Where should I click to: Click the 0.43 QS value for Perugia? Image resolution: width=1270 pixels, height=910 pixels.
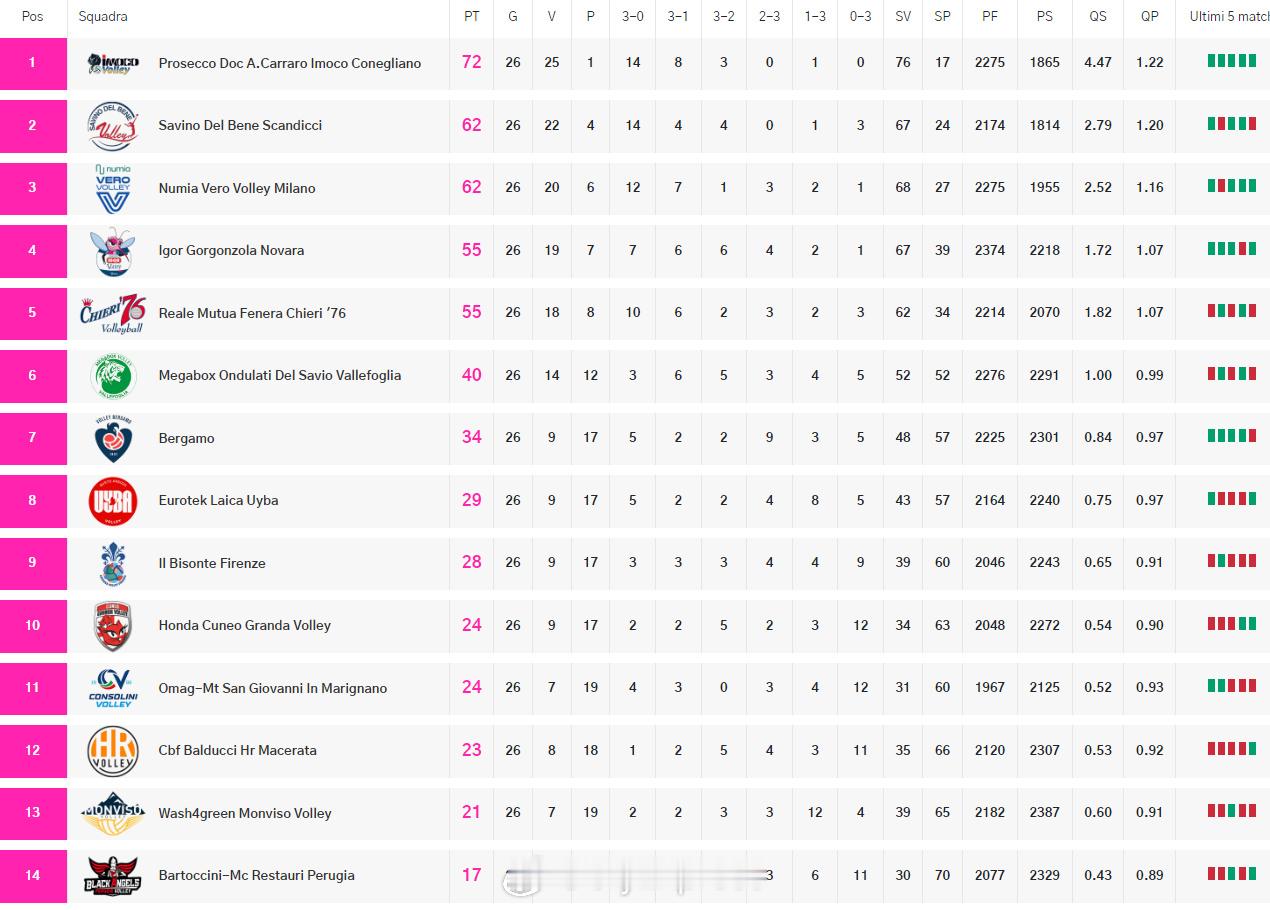pyautogui.click(x=1098, y=875)
